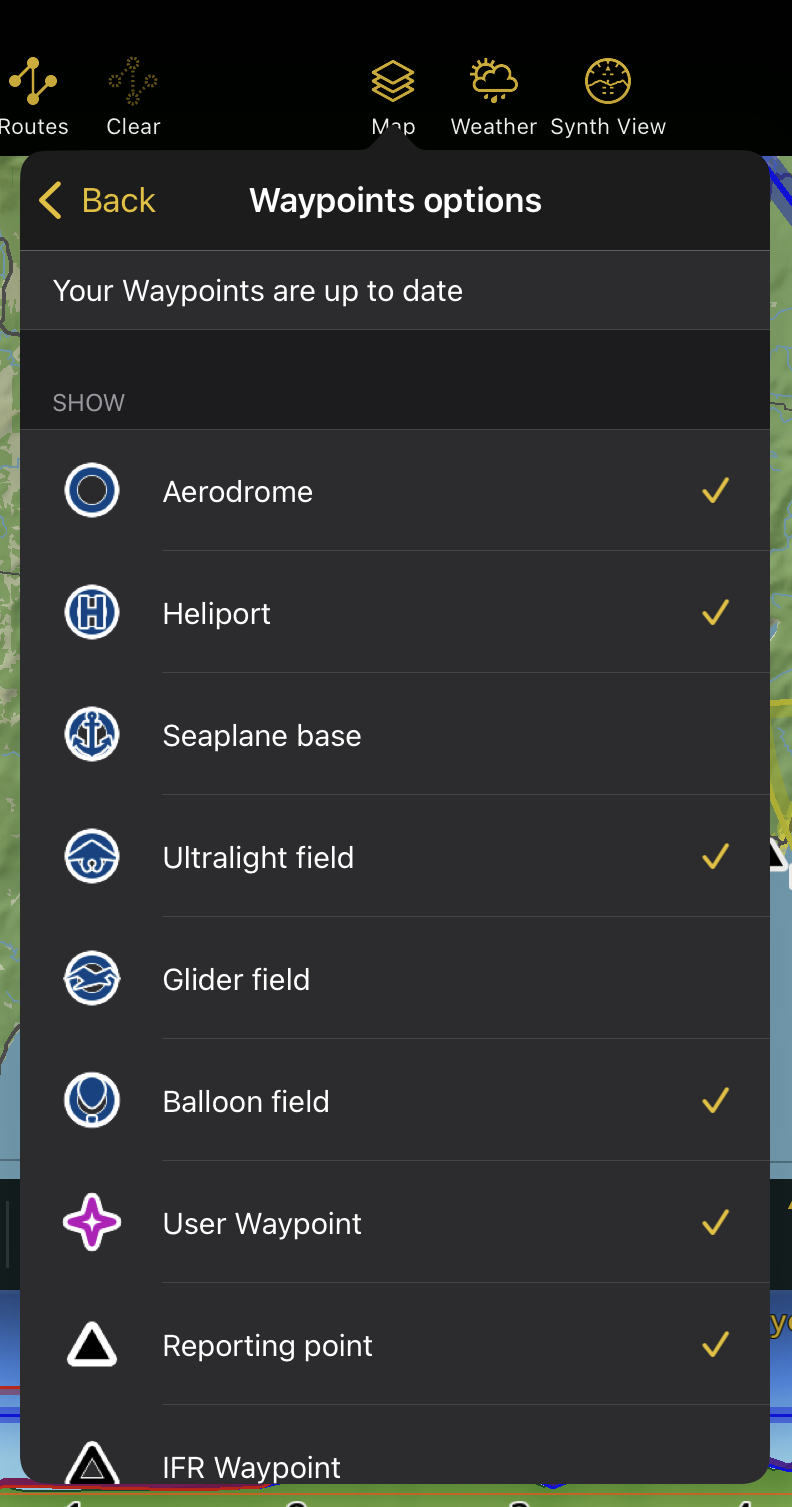The width and height of the screenshot is (792, 1507).
Task: Uncheck the Aerodrome checkmark
Action: click(x=715, y=490)
